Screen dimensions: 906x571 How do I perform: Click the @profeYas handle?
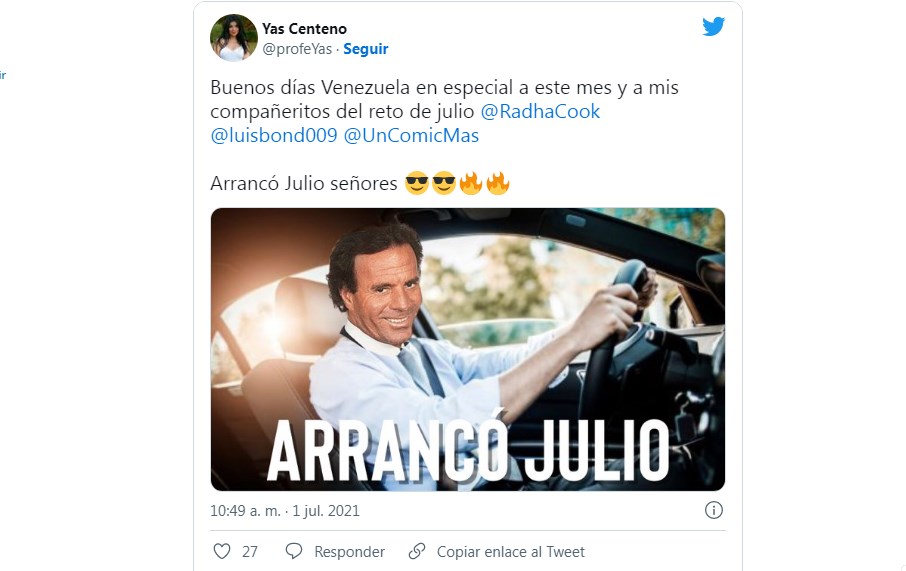click(x=297, y=49)
